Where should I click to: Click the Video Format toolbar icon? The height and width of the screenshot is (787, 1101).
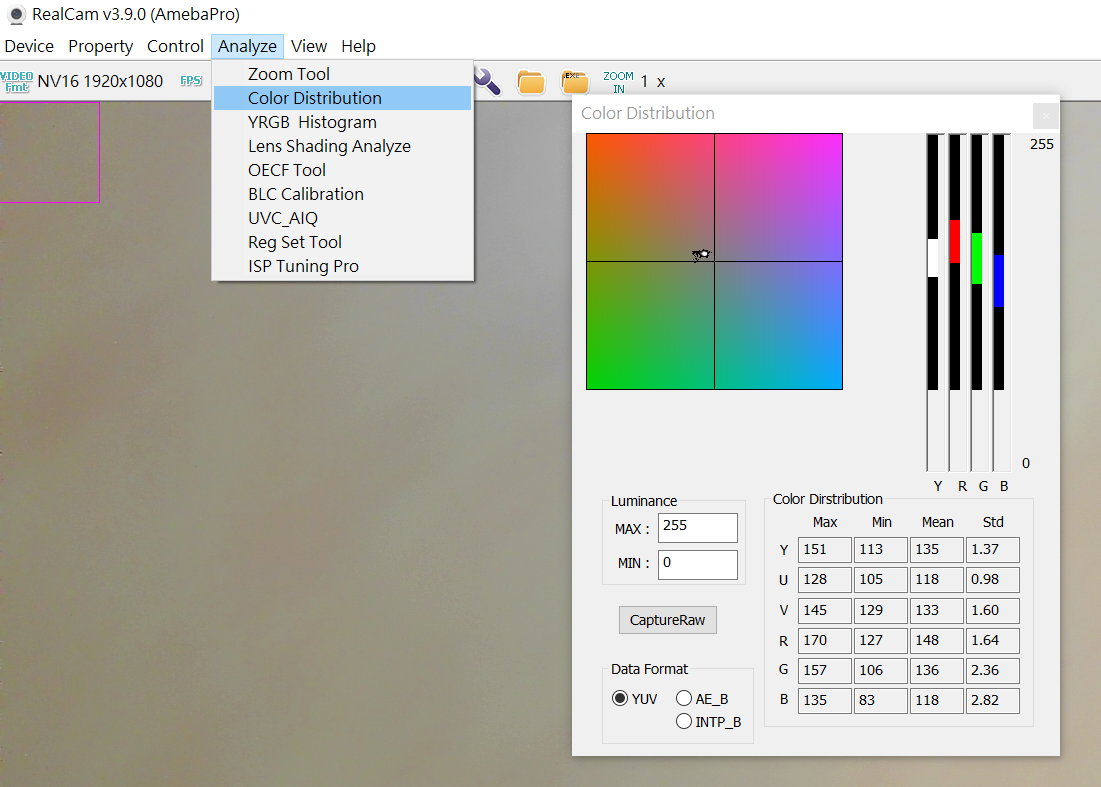[x=17, y=81]
